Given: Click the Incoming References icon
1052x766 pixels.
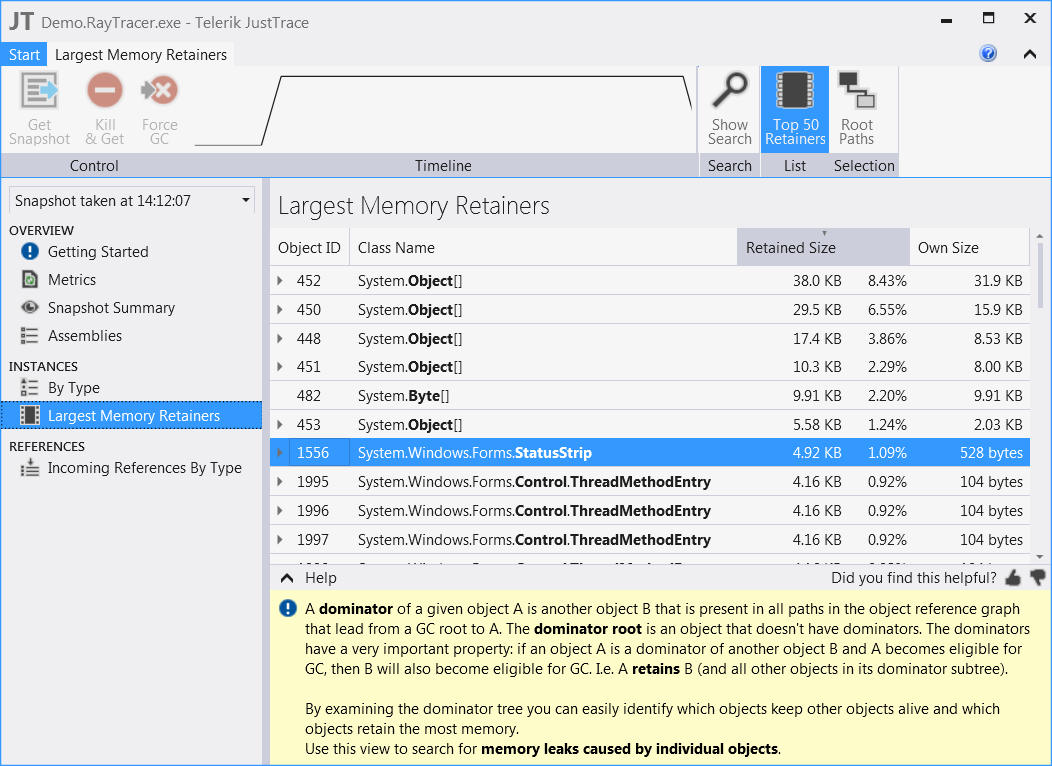Looking at the screenshot, I should (30, 468).
